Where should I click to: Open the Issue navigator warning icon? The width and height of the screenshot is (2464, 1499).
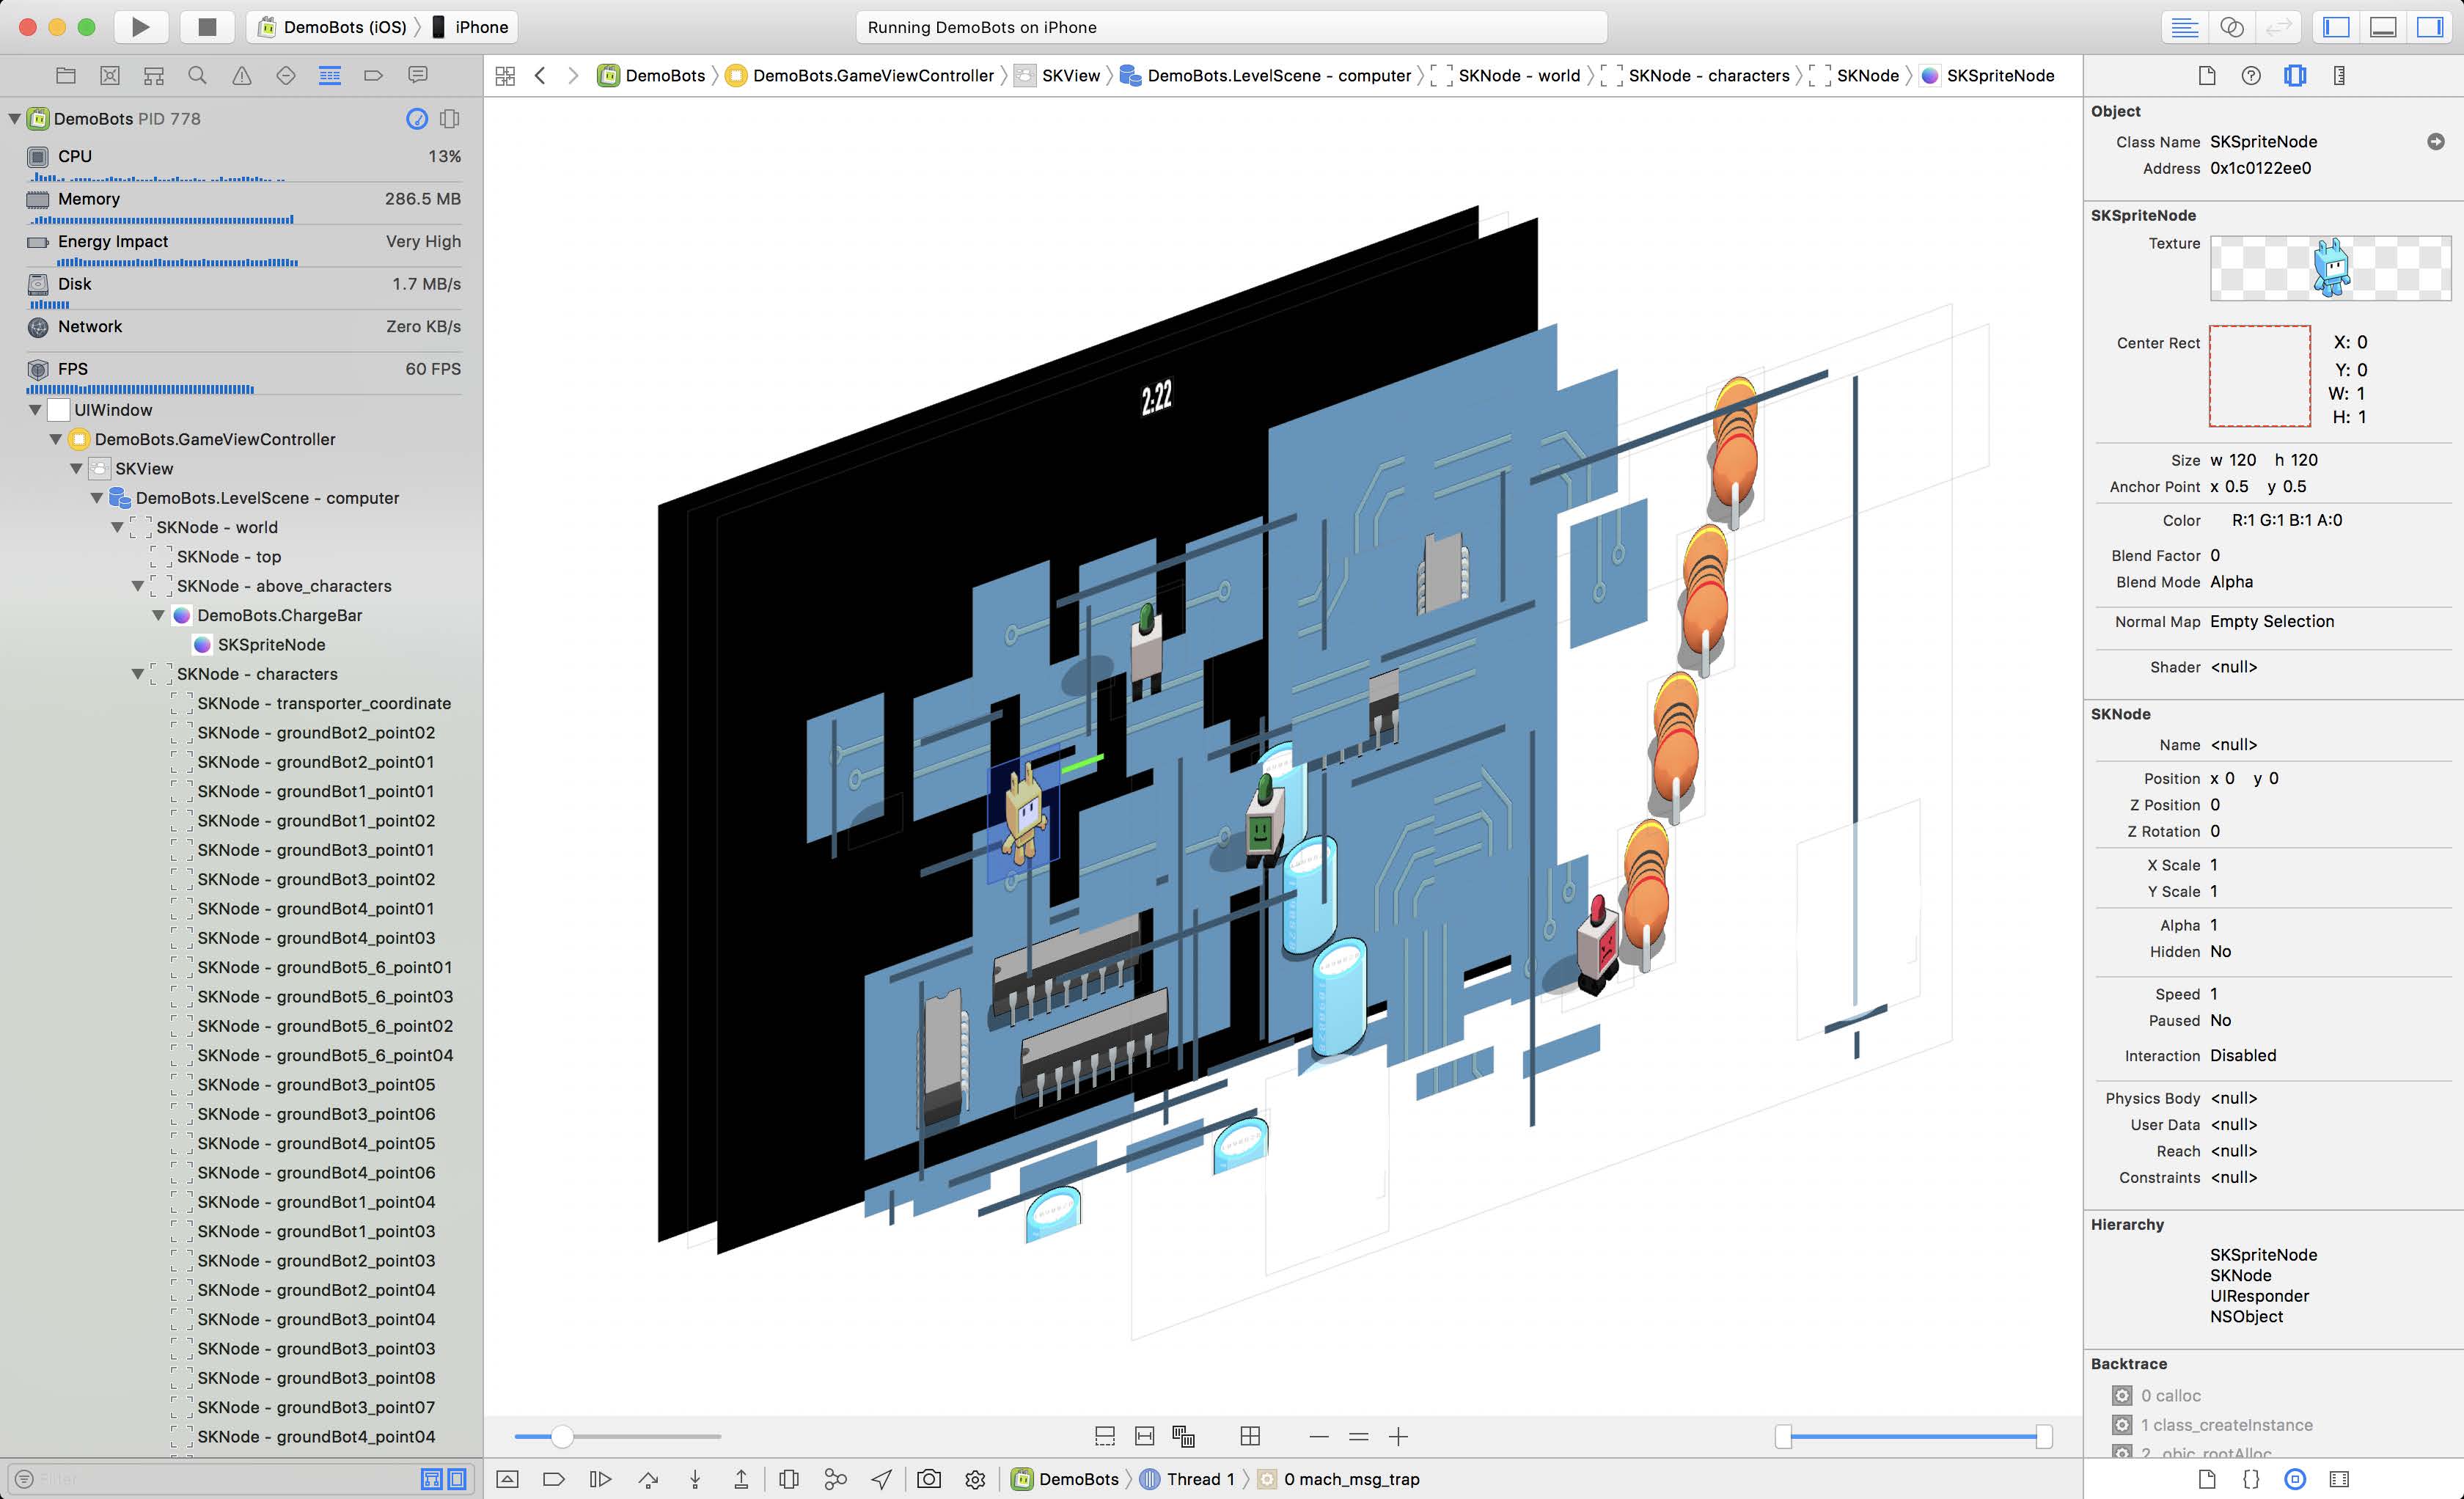coord(242,75)
